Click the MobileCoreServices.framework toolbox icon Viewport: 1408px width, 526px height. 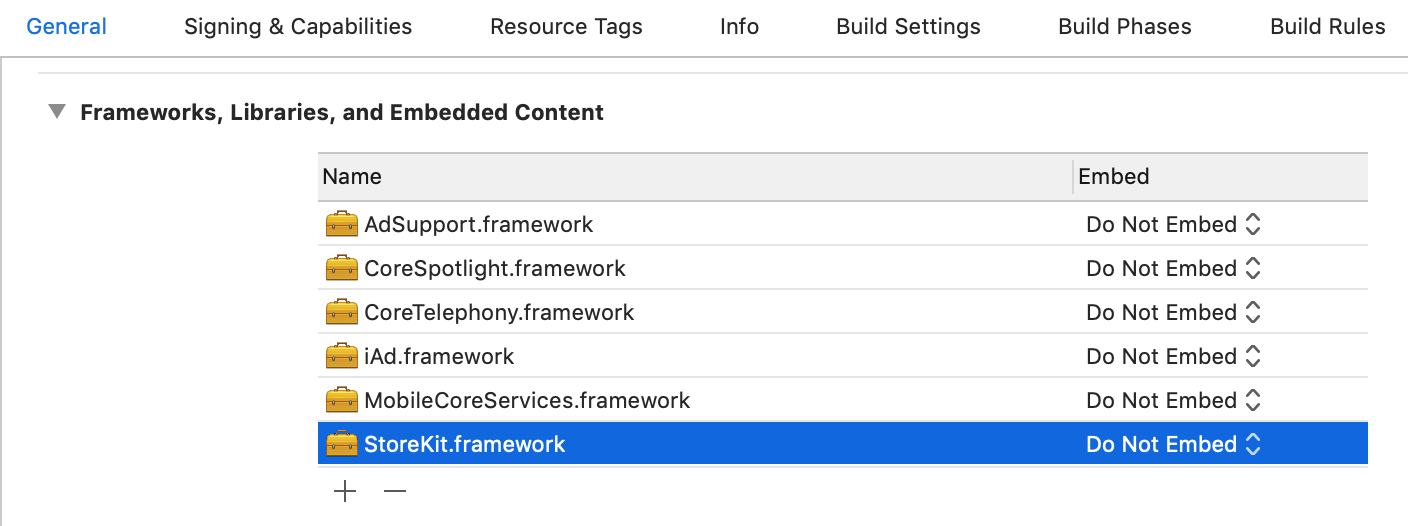(341, 401)
